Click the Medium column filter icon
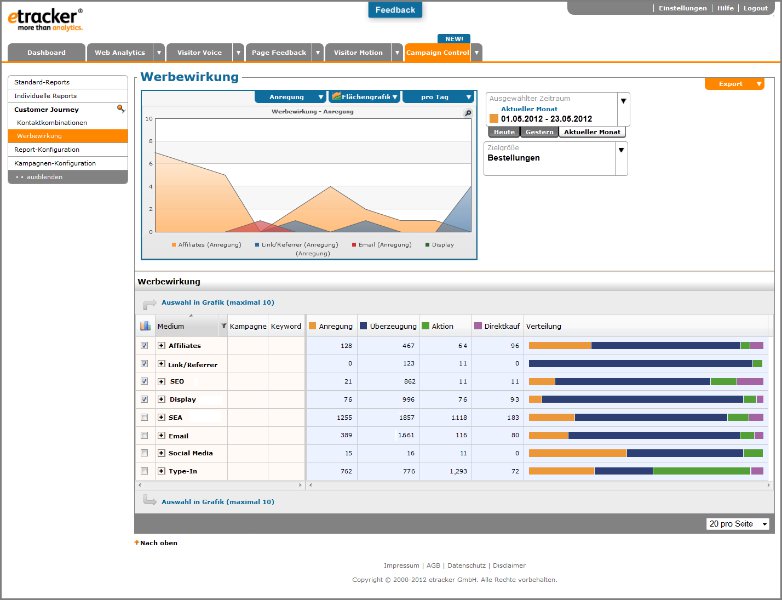 (x=223, y=326)
